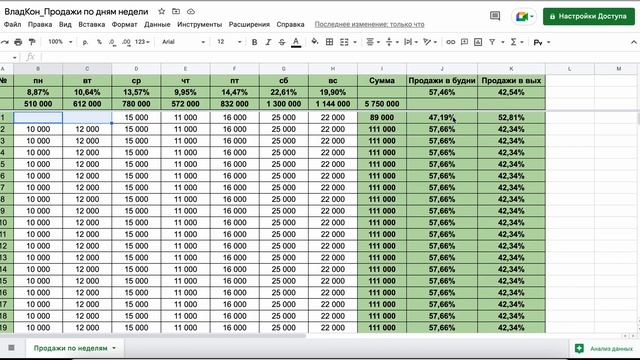640x360 pixels.
Task: Move document with the folder icon
Action: click(176, 11)
